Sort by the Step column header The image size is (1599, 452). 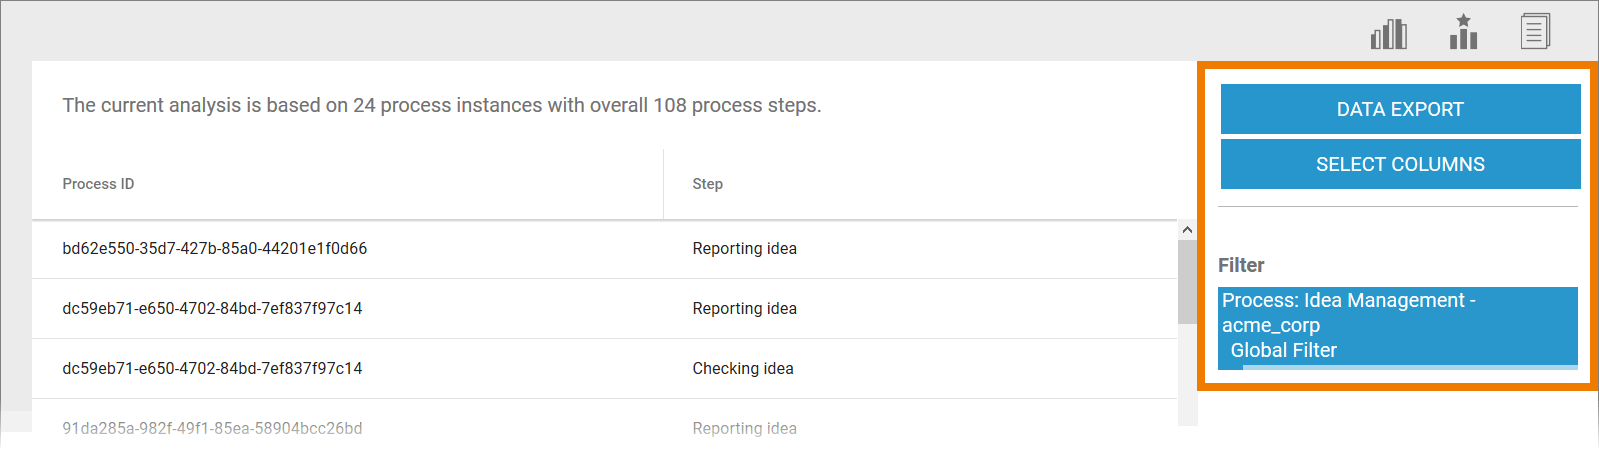(x=707, y=184)
